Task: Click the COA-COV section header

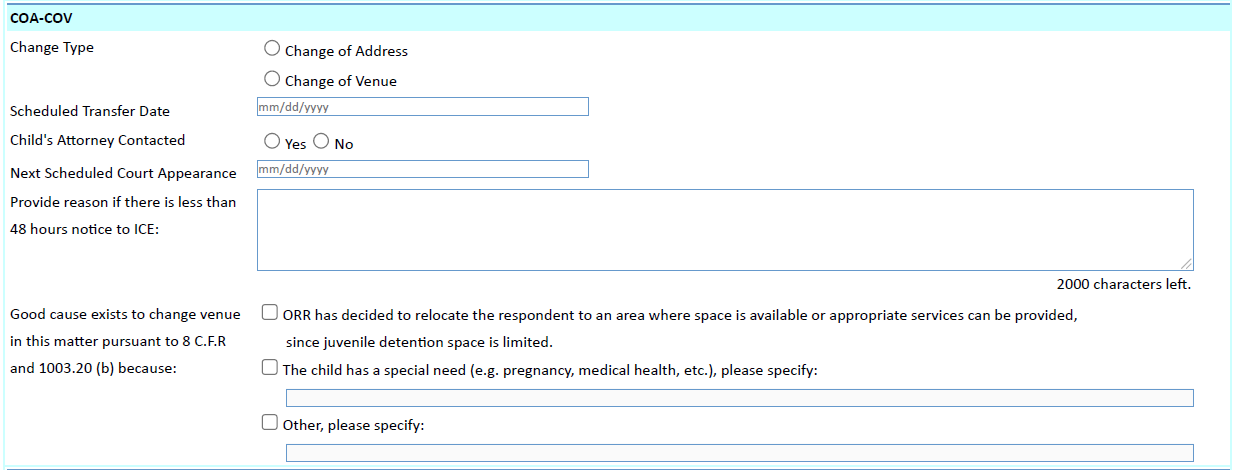Action: [x=42, y=18]
